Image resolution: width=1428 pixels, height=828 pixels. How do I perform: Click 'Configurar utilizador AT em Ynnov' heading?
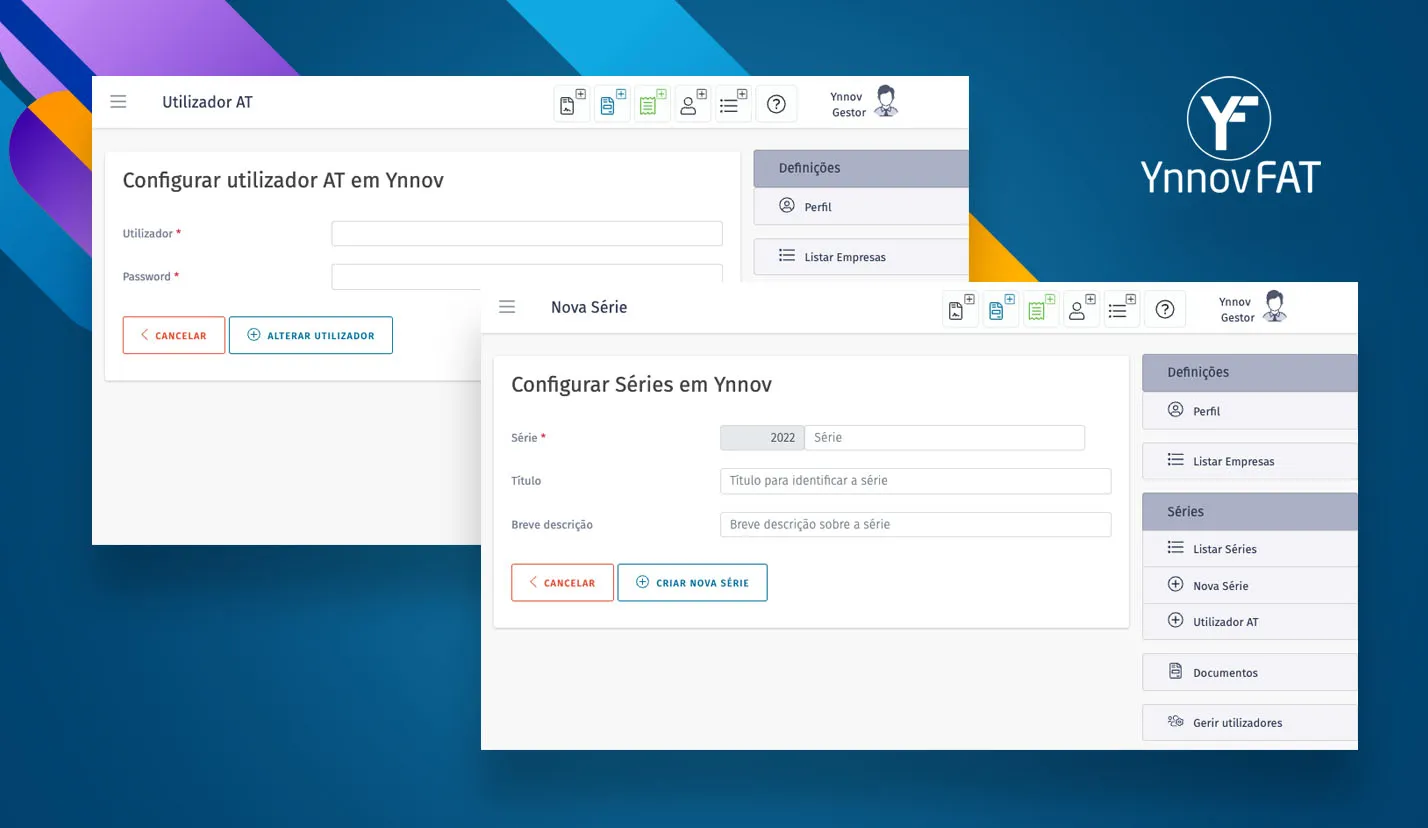[x=283, y=180]
